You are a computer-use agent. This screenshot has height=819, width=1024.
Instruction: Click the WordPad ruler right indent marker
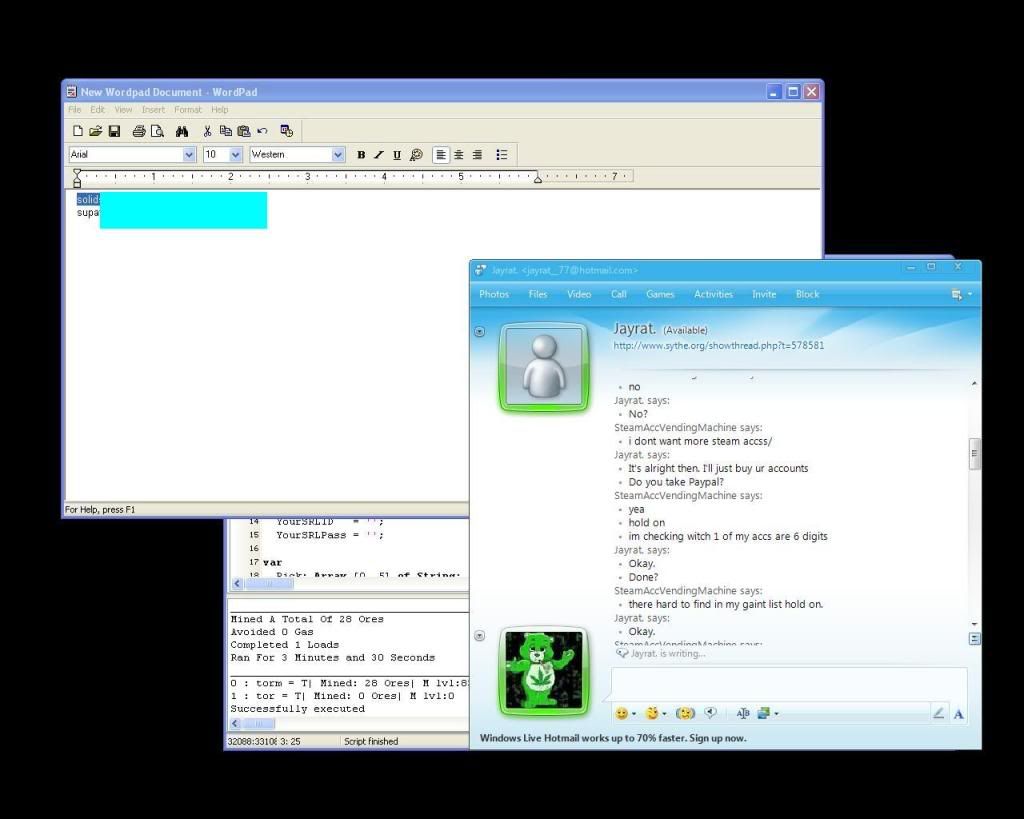[537, 179]
